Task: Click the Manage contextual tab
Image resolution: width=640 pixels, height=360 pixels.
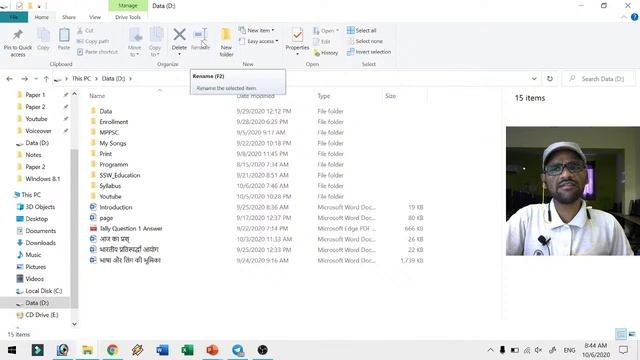Action: [128, 6]
